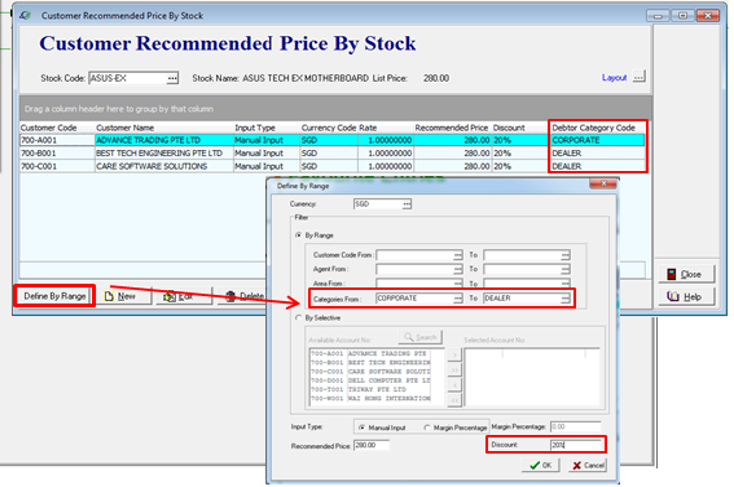Select row CARE SOFTWARE SOLUTIONS
Screen dimensions: 734x487
click(332, 166)
